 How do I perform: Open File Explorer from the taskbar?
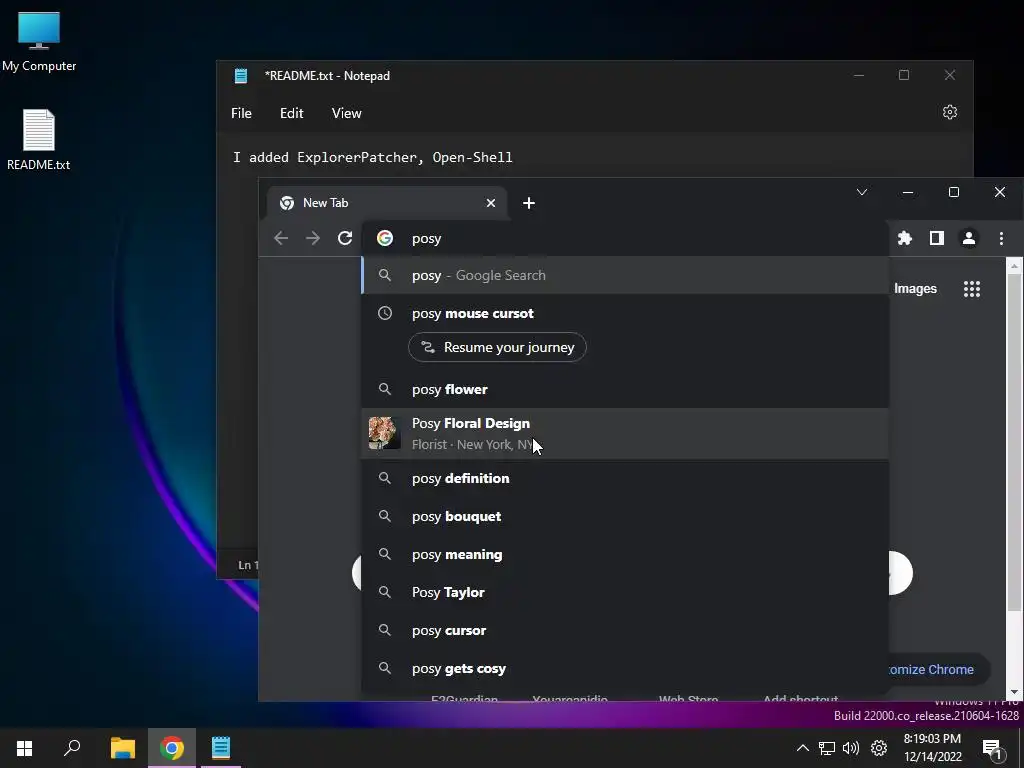123,748
